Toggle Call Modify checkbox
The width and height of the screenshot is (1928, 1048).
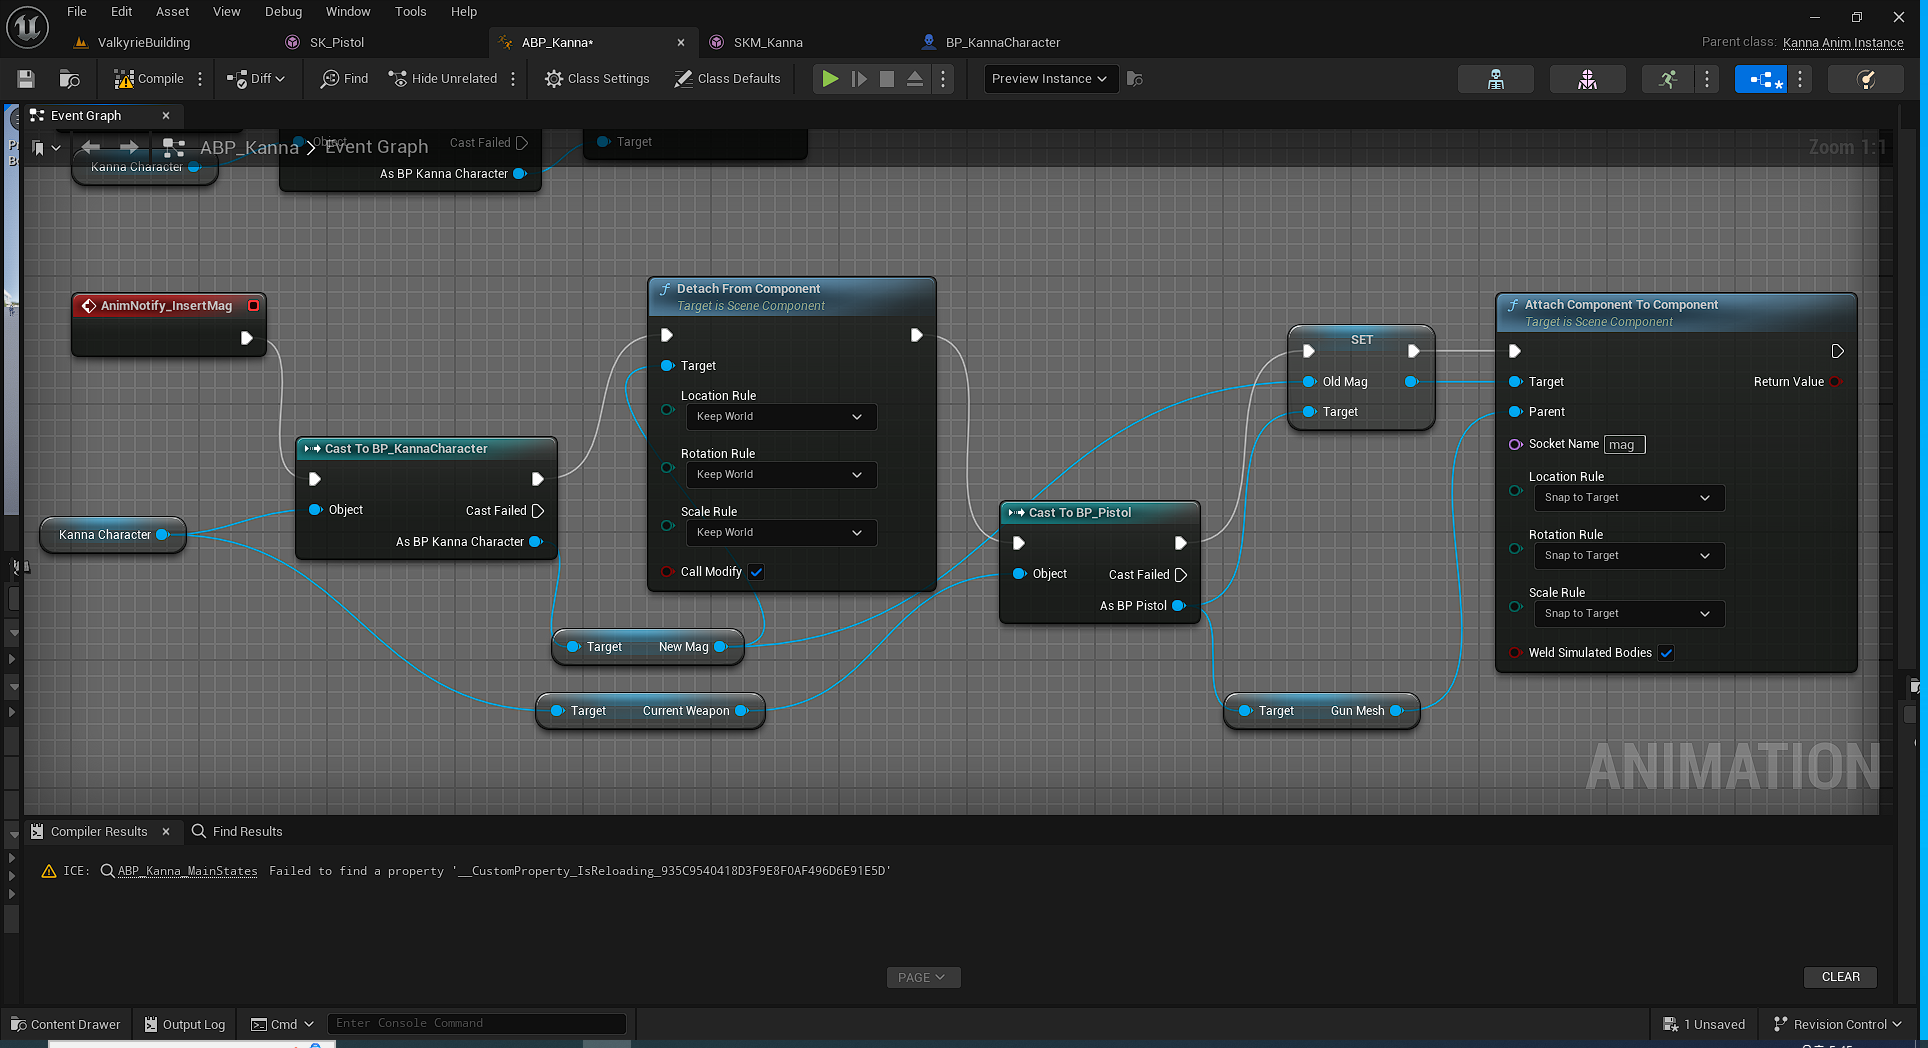757,572
